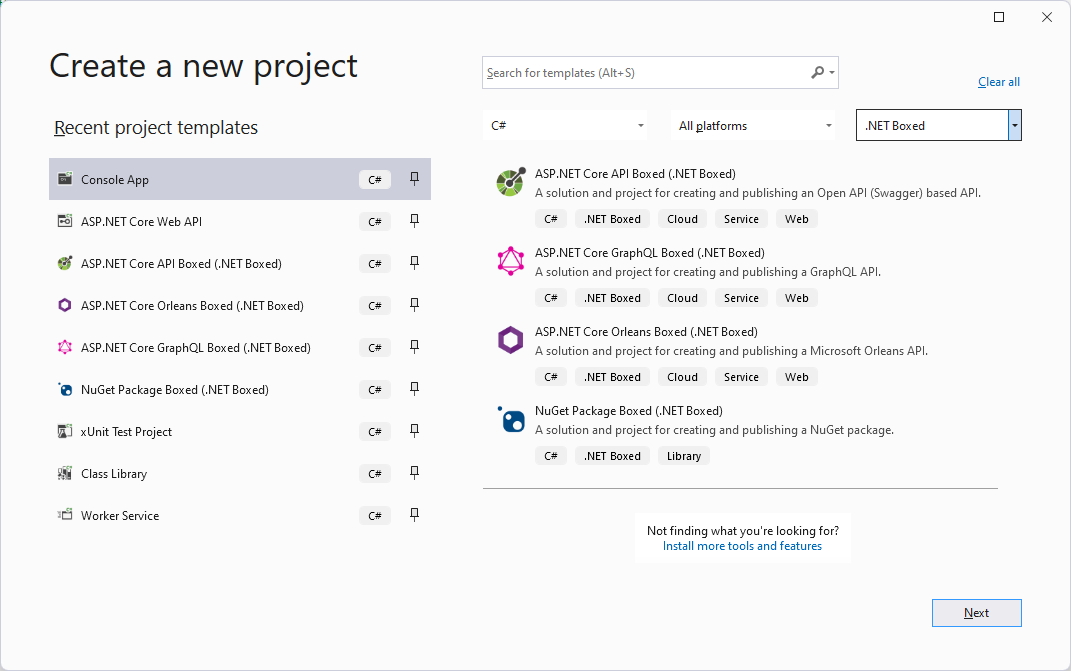Viewport: 1071px width, 671px height.
Task: Pin the ASP.NET Core Web API template
Action: tap(414, 222)
